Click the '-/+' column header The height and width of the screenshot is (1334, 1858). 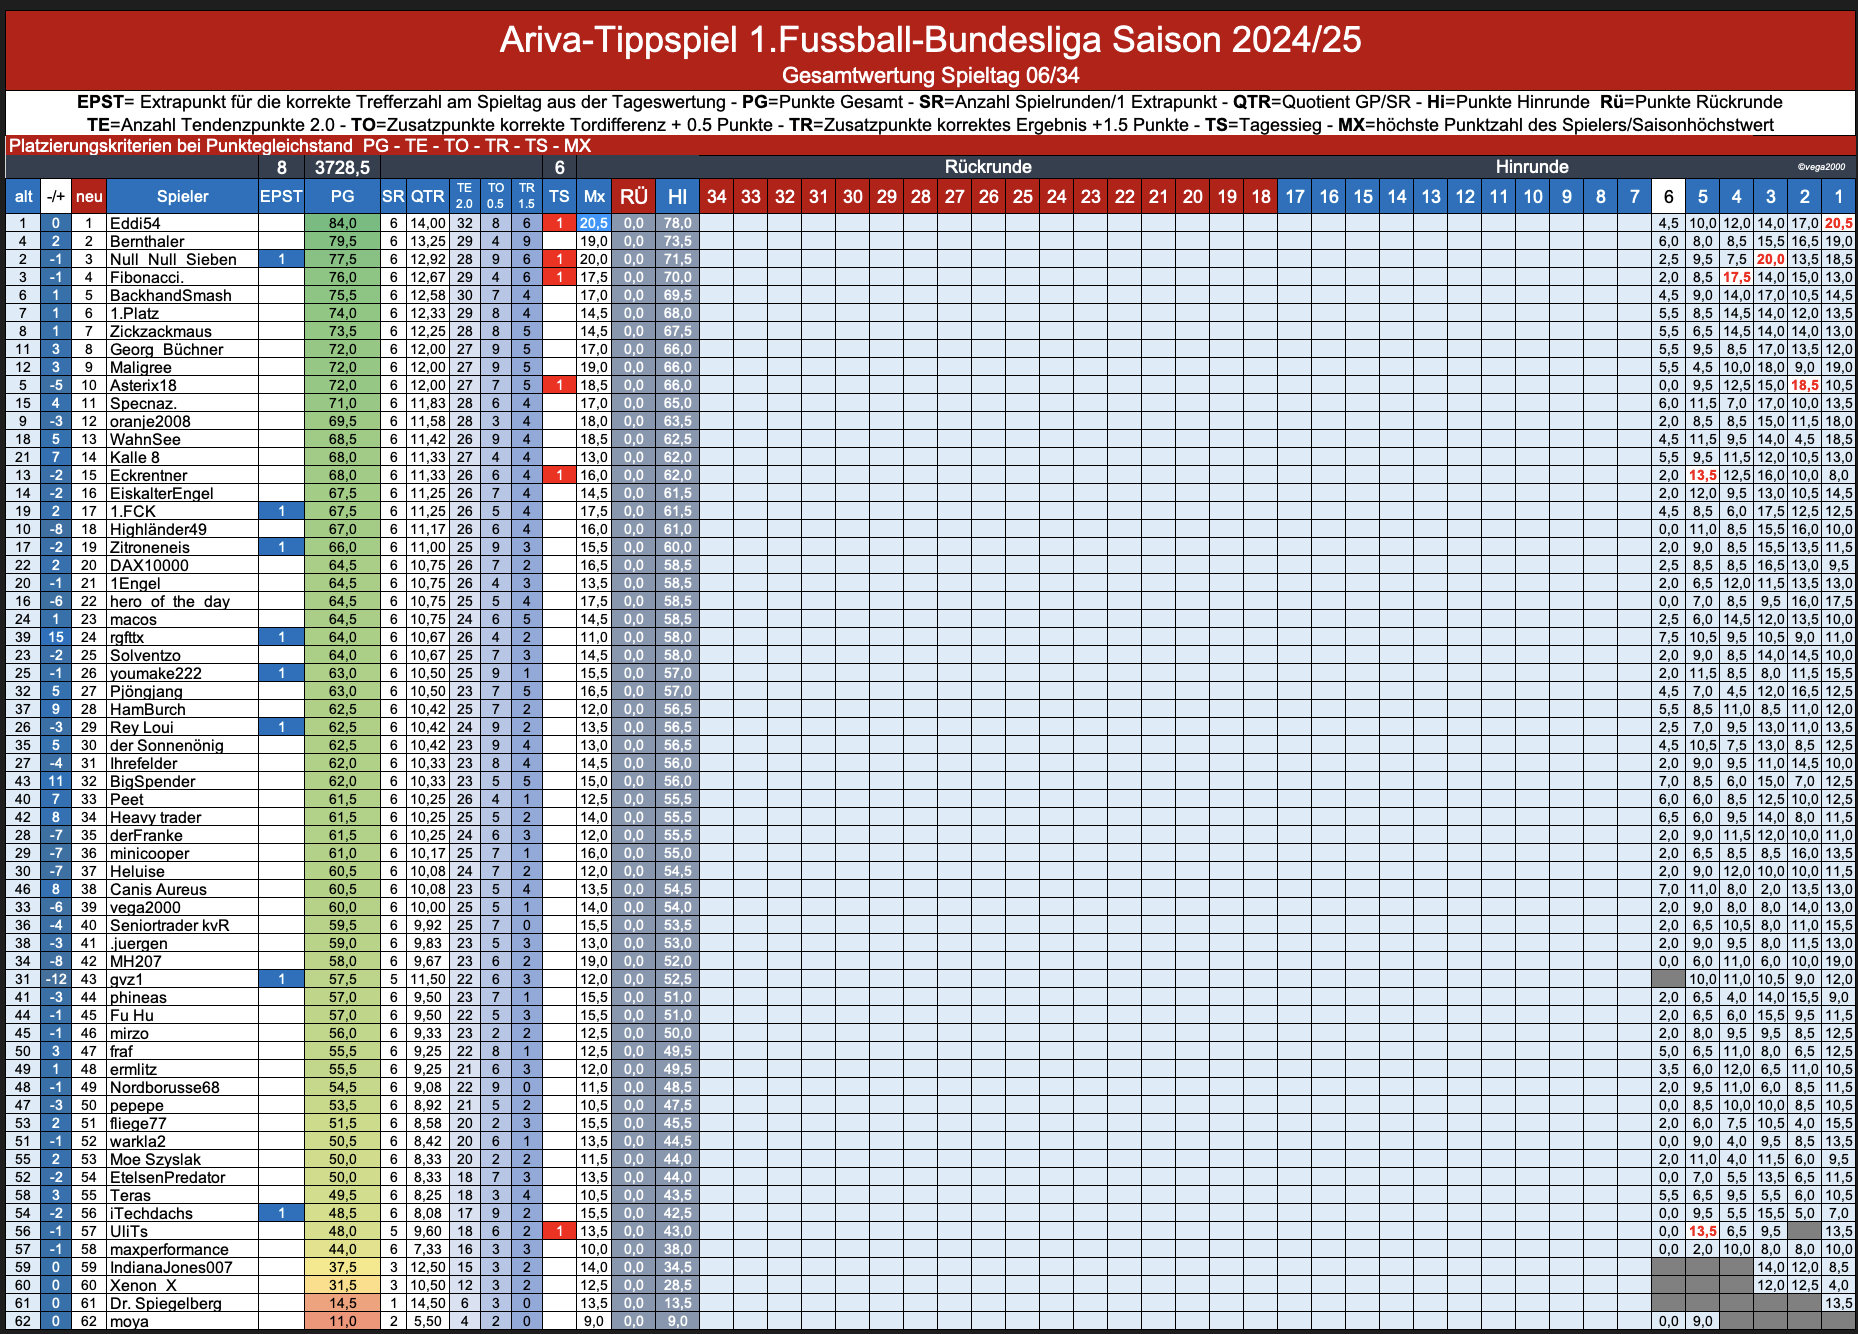(x=56, y=196)
